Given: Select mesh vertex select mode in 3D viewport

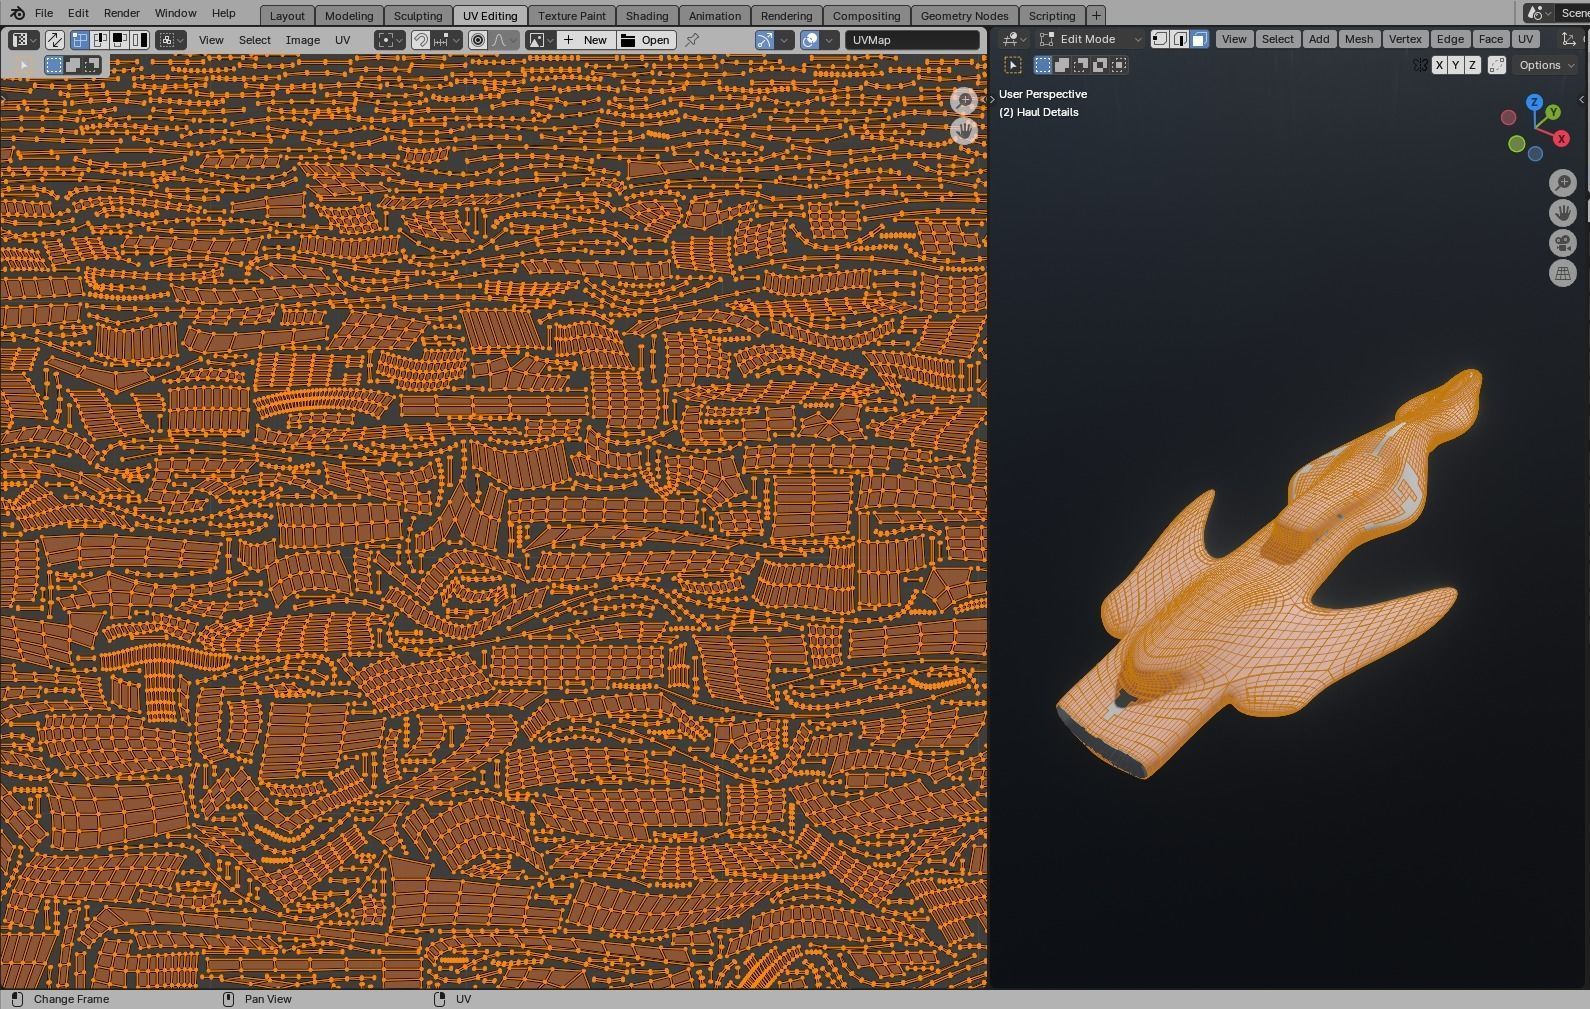Looking at the screenshot, I should pyautogui.click(x=1160, y=39).
